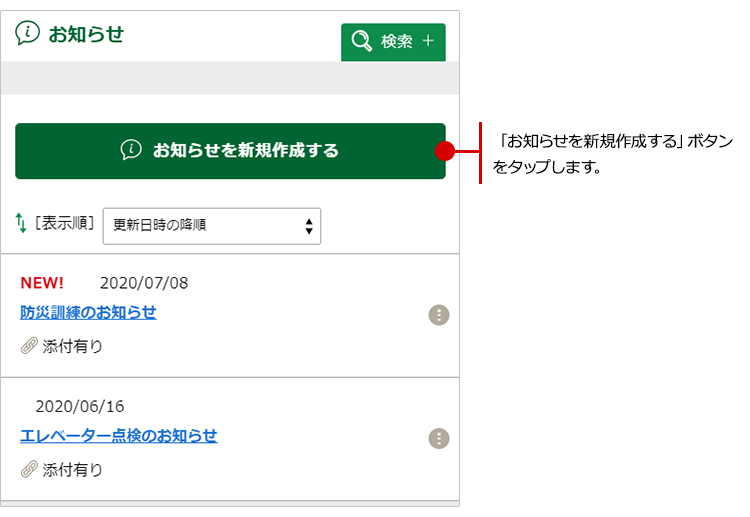The height and width of the screenshot is (517, 750).
Task: Click the arrow stepper on the sort order combo box
Action: (x=309, y=225)
